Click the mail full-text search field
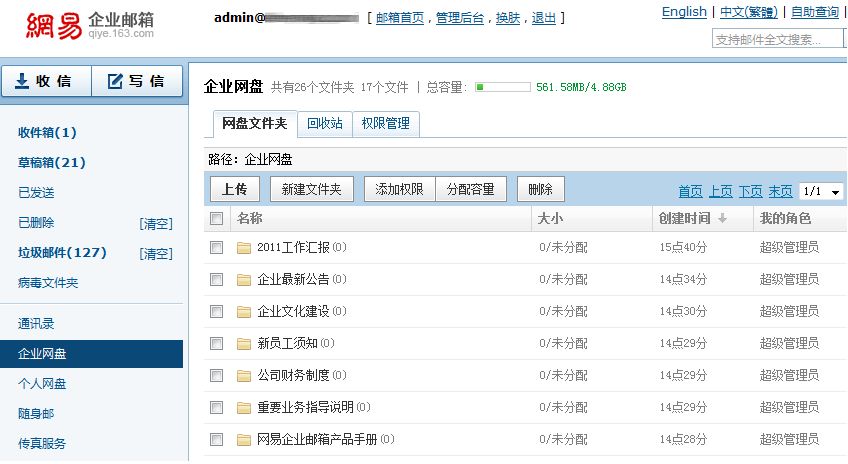 pos(778,39)
